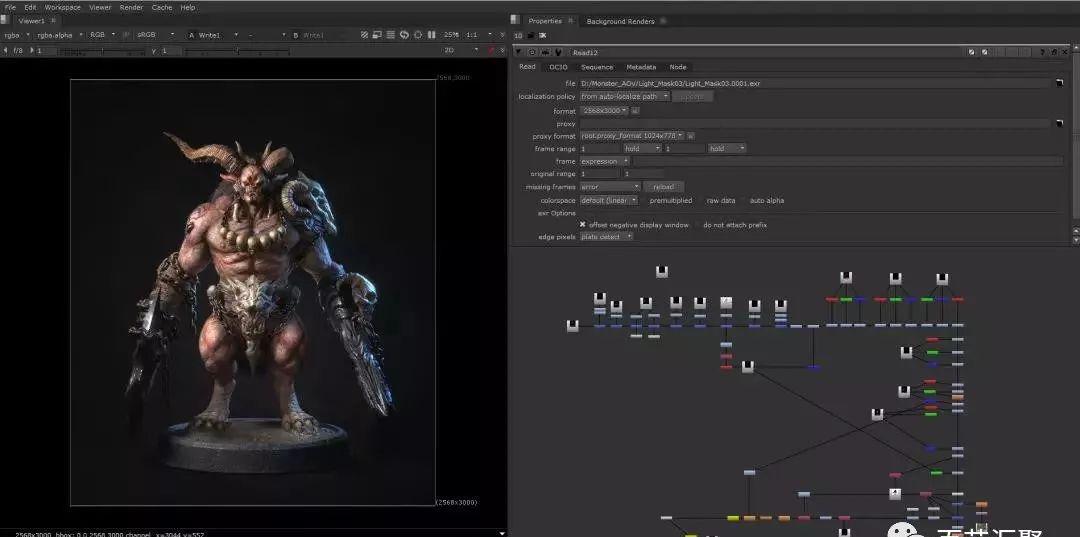
Task: Switch to the Node tab in Read12
Action: [678, 67]
